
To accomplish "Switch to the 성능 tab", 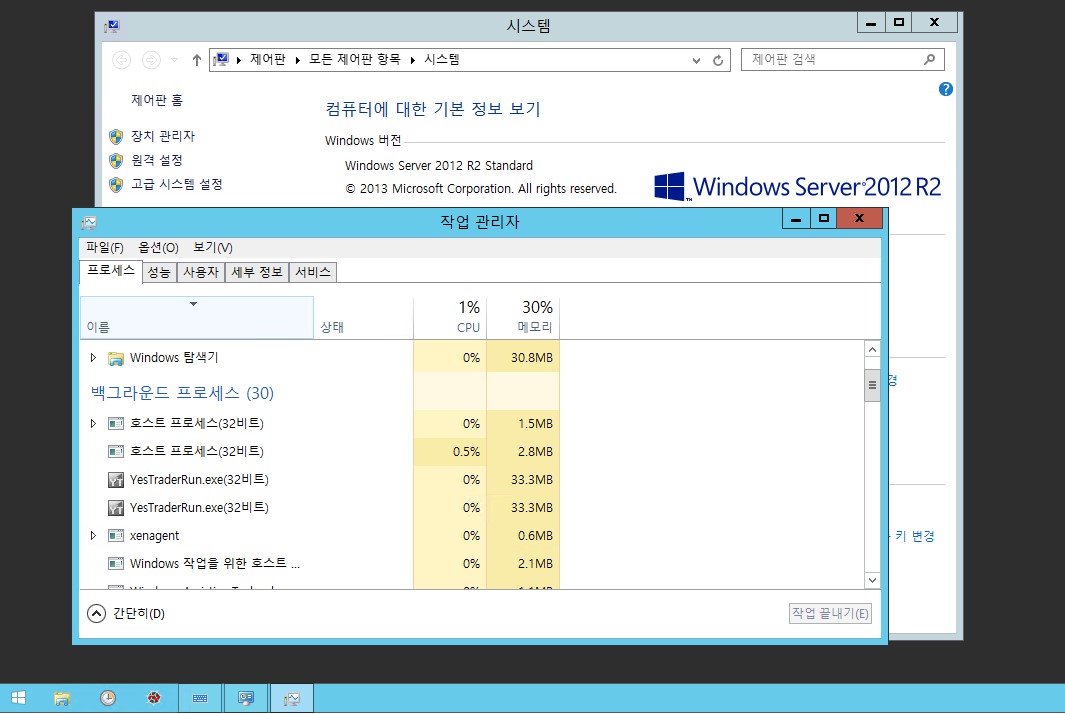I will [x=159, y=272].
